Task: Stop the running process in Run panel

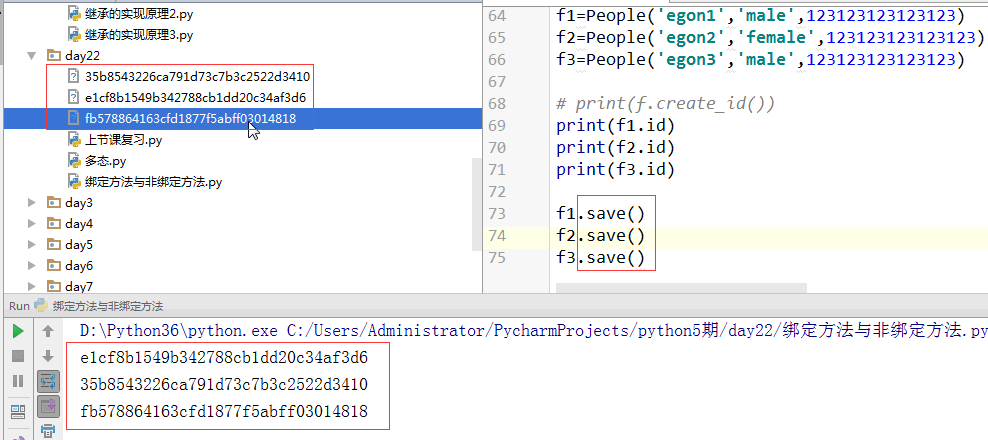Action: coord(18,356)
